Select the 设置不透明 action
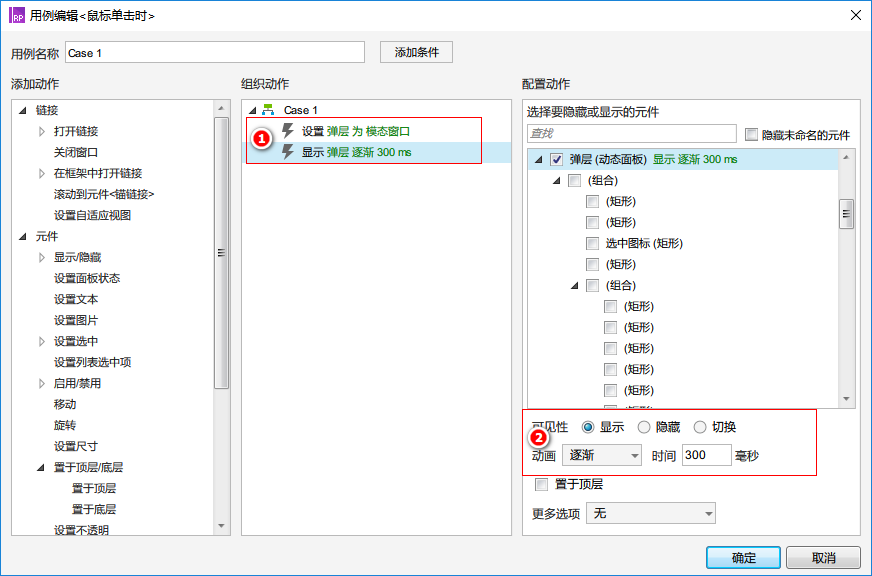This screenshot has width=872, height=576. pyautogui.click(x=81, y=530)
